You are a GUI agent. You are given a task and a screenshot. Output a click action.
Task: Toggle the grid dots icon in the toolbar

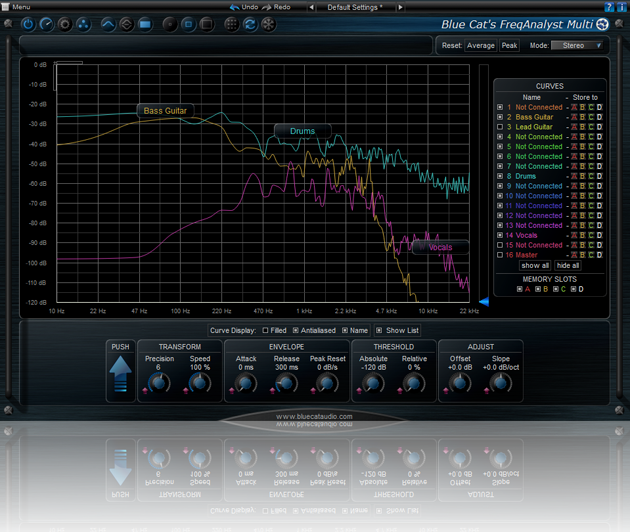point(231,25)
